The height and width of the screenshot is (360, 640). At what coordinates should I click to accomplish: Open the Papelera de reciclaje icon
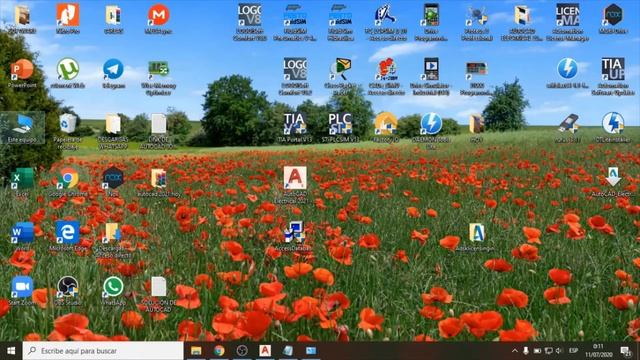coord(68,123)
